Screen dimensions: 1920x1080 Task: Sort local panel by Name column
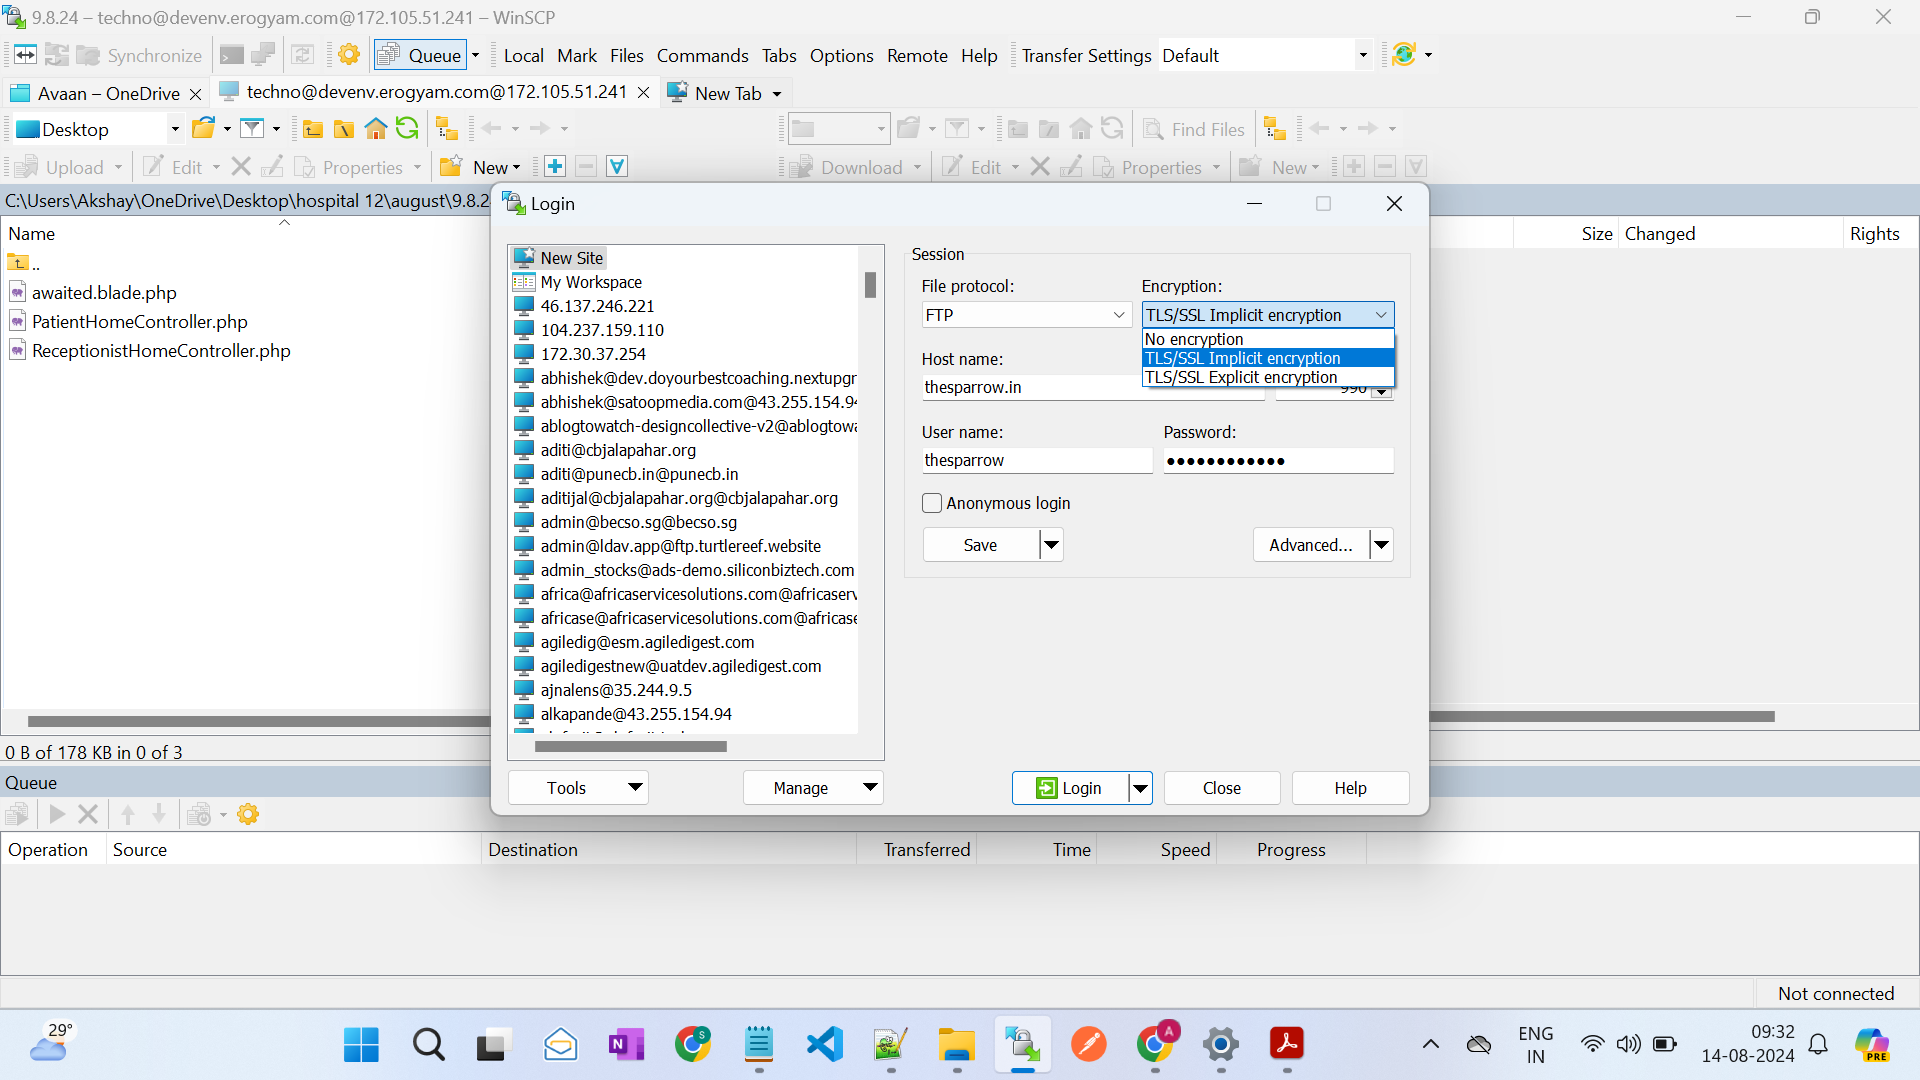point(31,233)
